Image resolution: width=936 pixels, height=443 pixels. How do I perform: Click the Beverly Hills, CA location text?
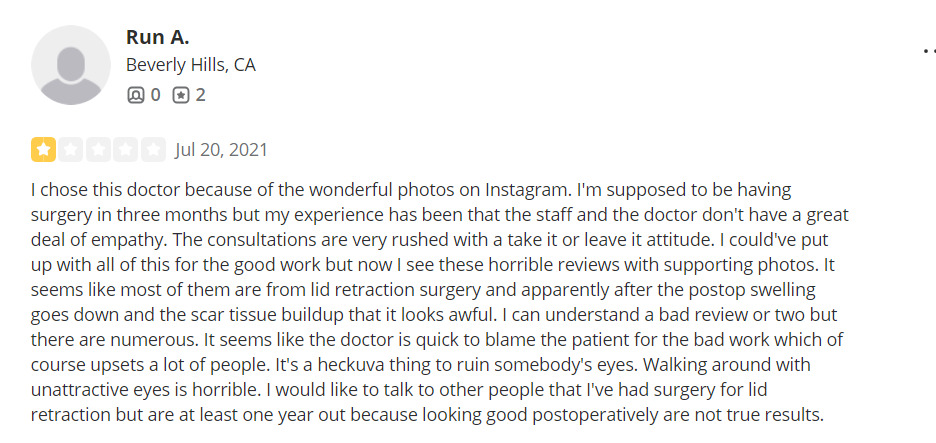190,64
